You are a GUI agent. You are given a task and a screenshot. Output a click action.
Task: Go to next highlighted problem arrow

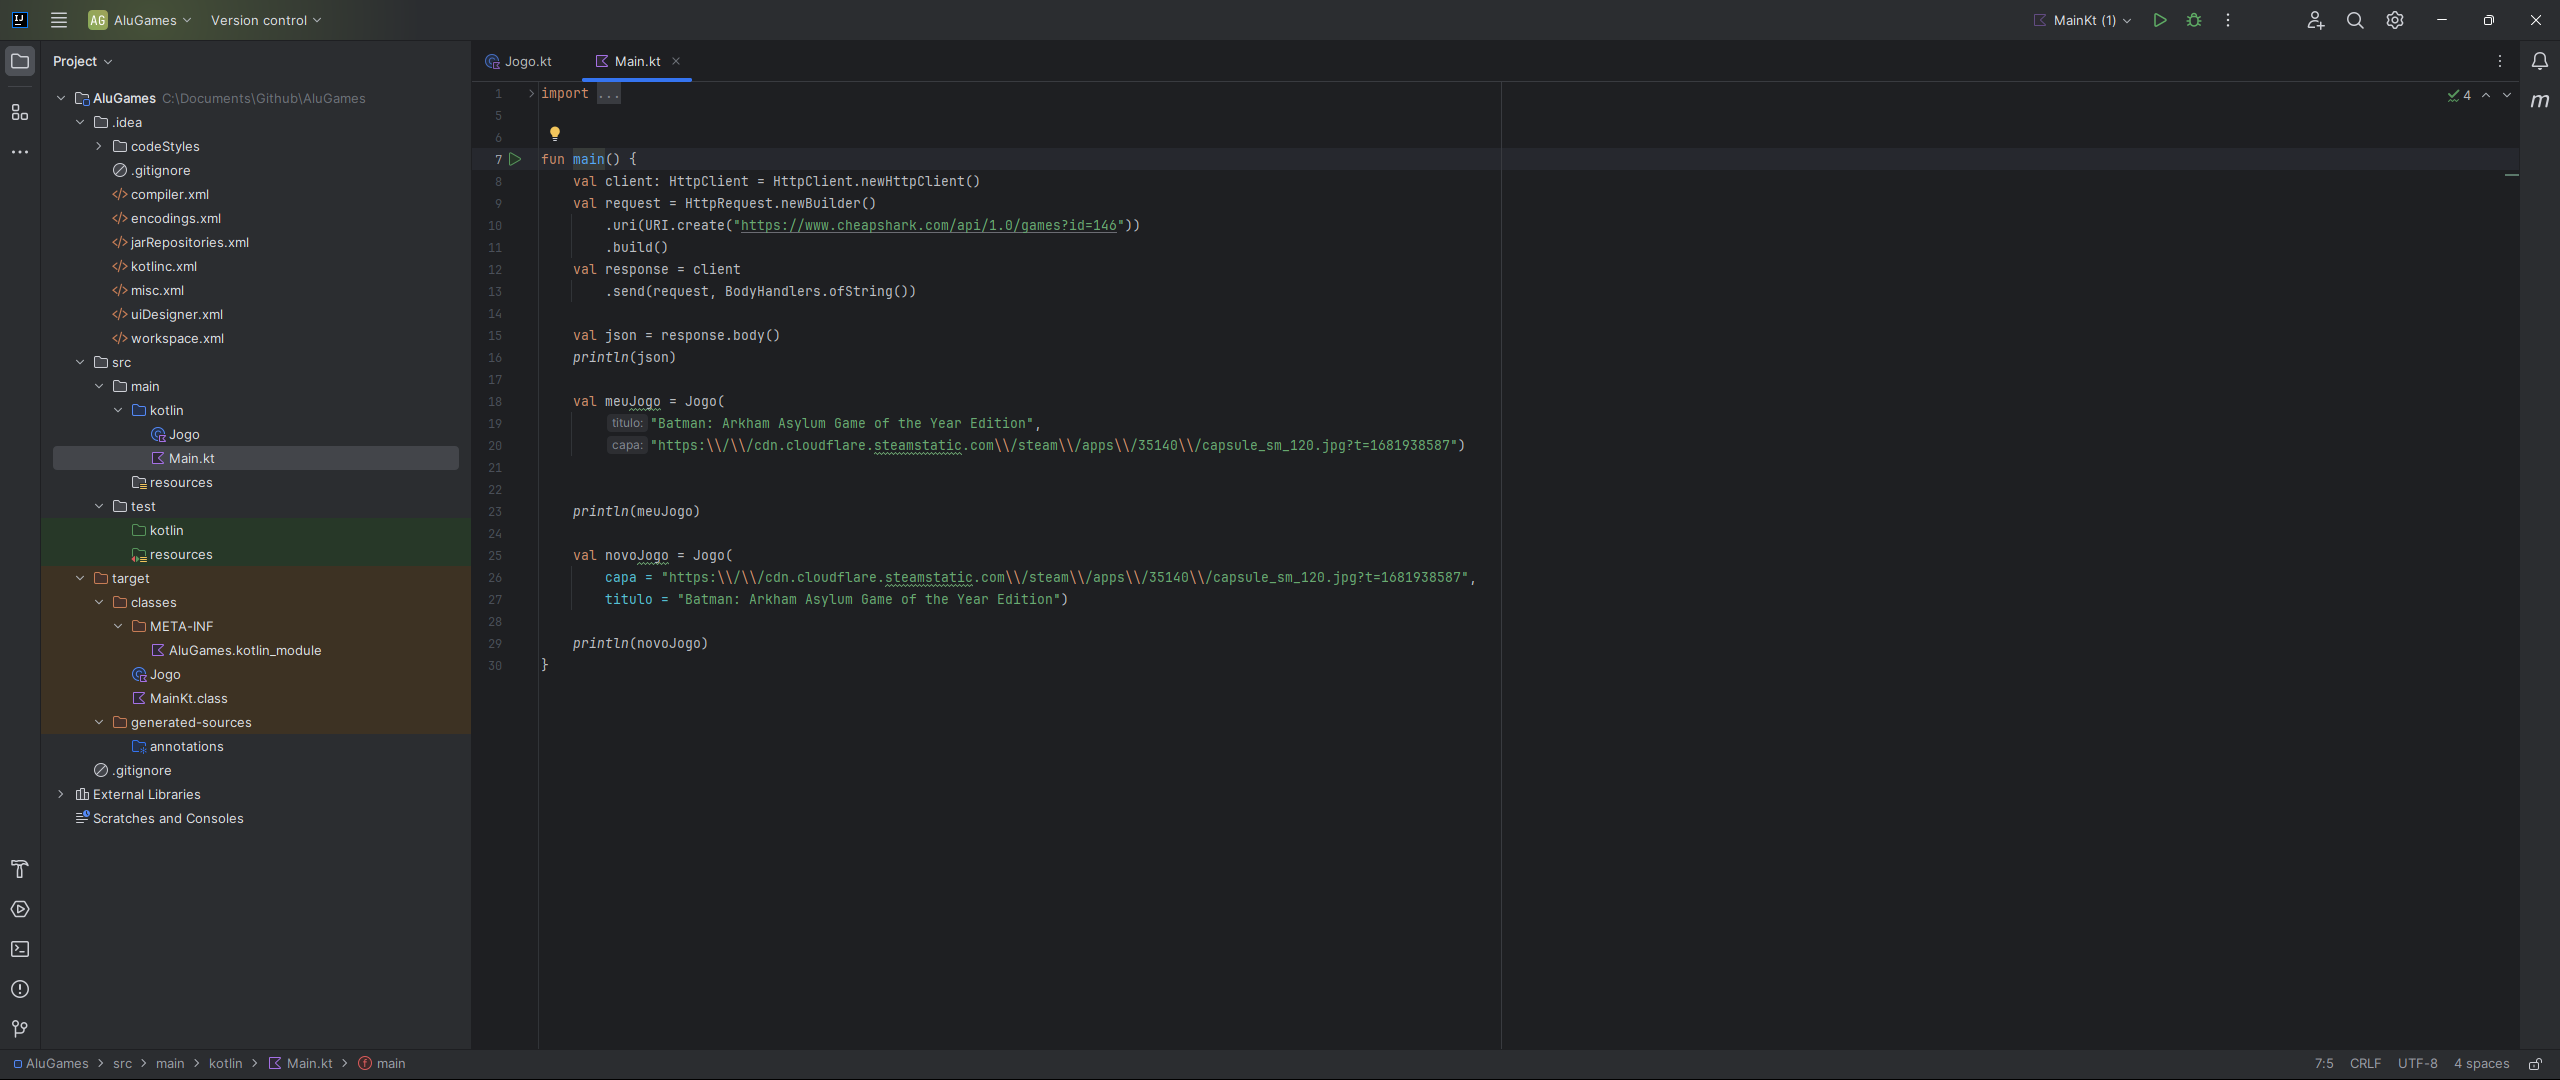(x=2507, y=95)
